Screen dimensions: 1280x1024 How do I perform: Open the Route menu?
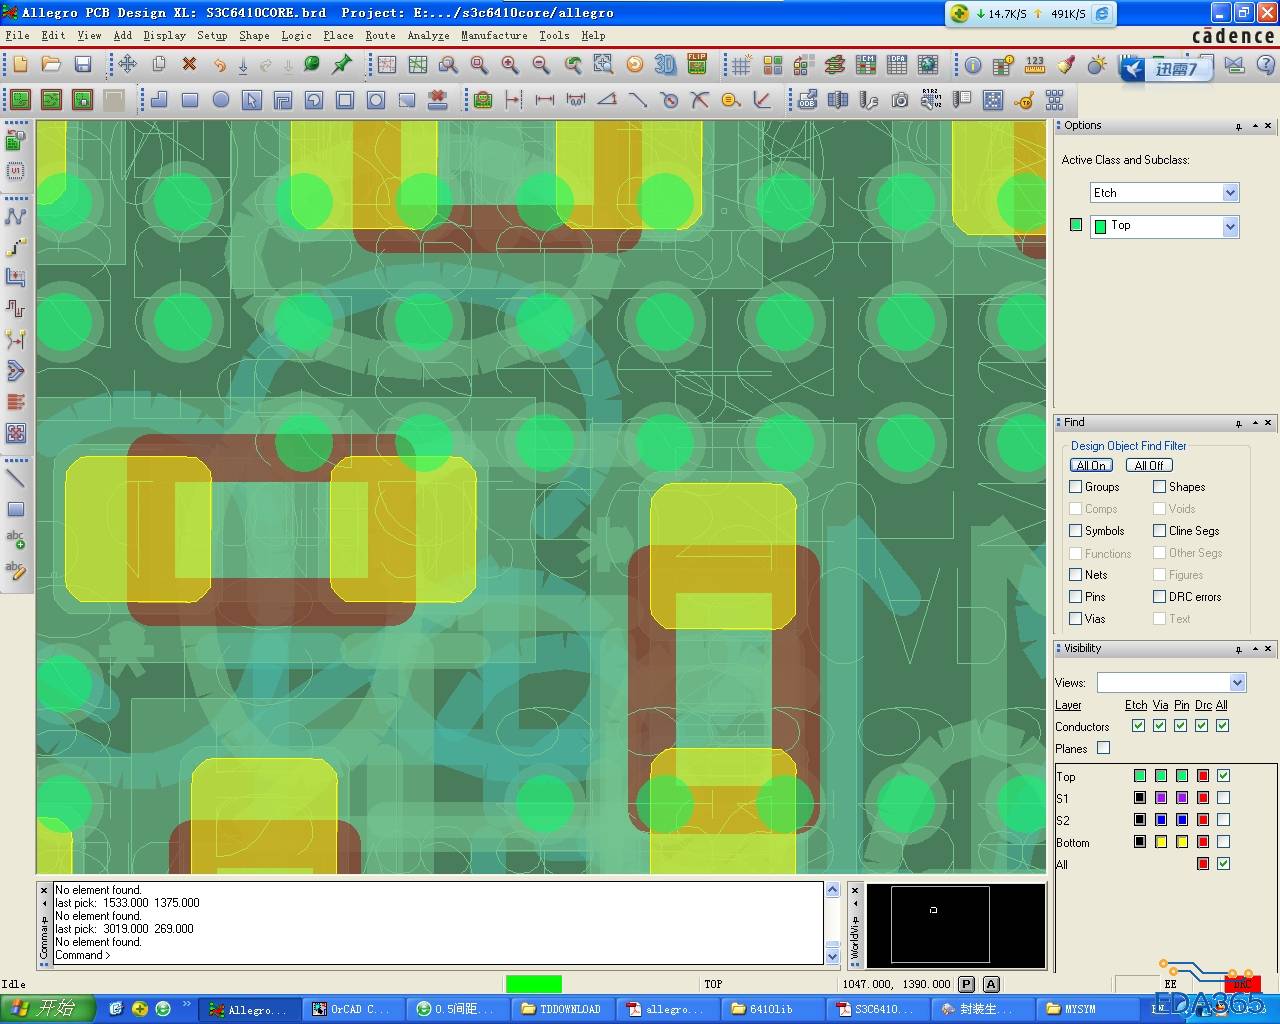[x=380, y=35]
